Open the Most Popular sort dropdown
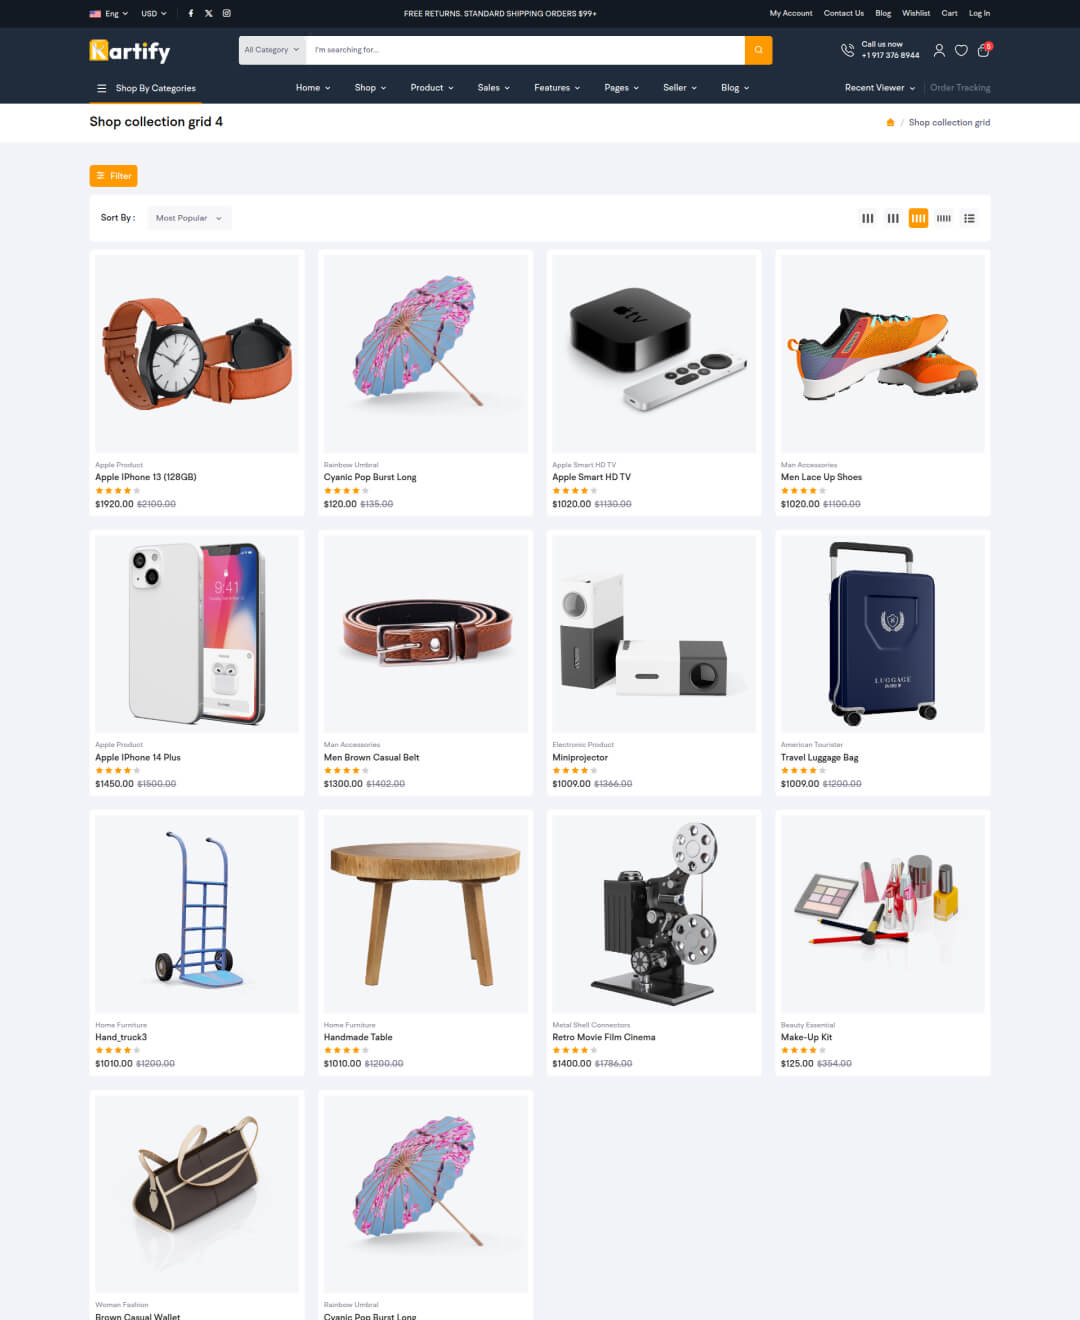The width and height of the screenshot is (1080, 1320). [x=189, y=218]
